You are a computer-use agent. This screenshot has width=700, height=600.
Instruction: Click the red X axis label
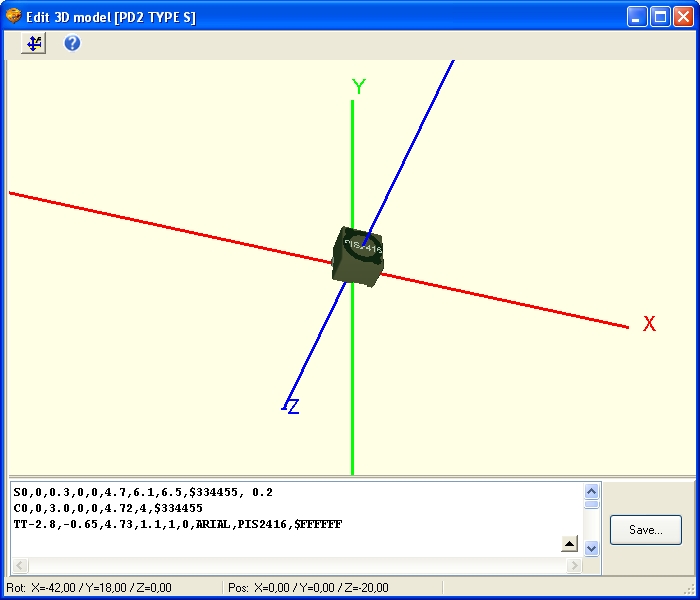[649, 324]
